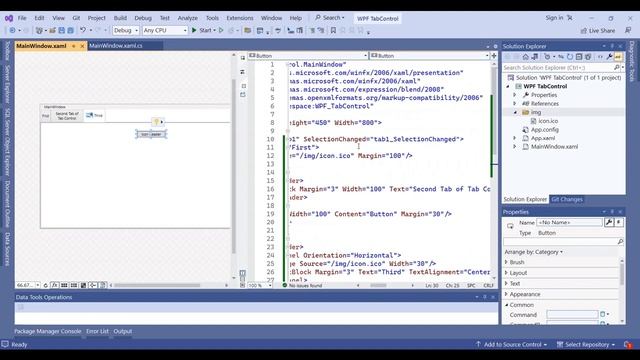Click Live Share icon
The width and height of the screenshot is (640, 360).
(x=598, y=31)
